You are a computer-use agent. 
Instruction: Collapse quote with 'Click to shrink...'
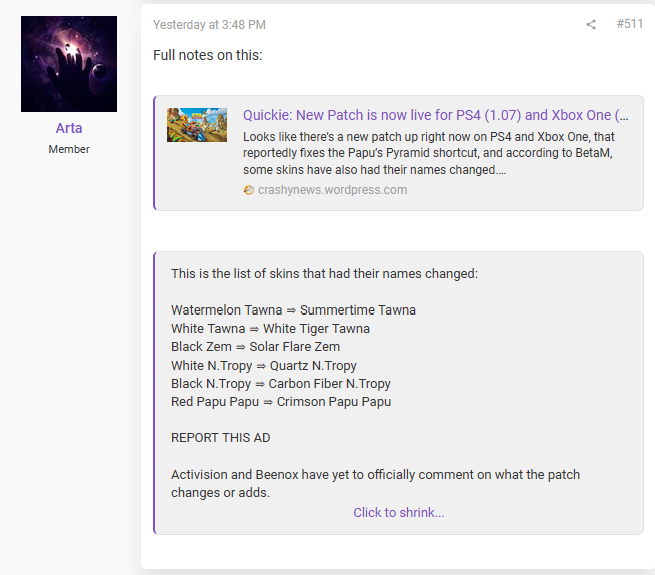399,512
